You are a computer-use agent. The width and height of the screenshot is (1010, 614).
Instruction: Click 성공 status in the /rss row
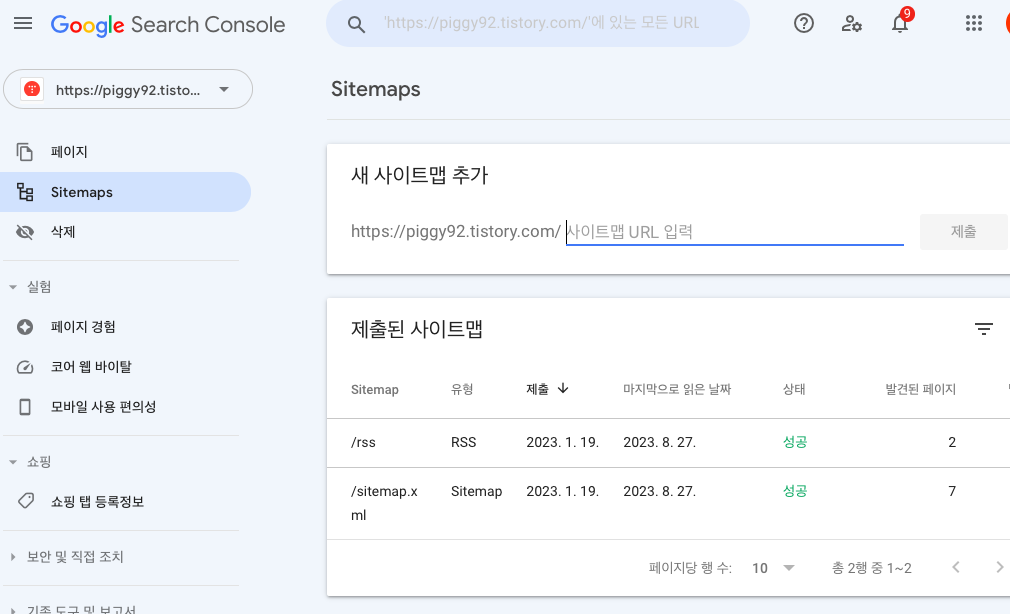795,443
